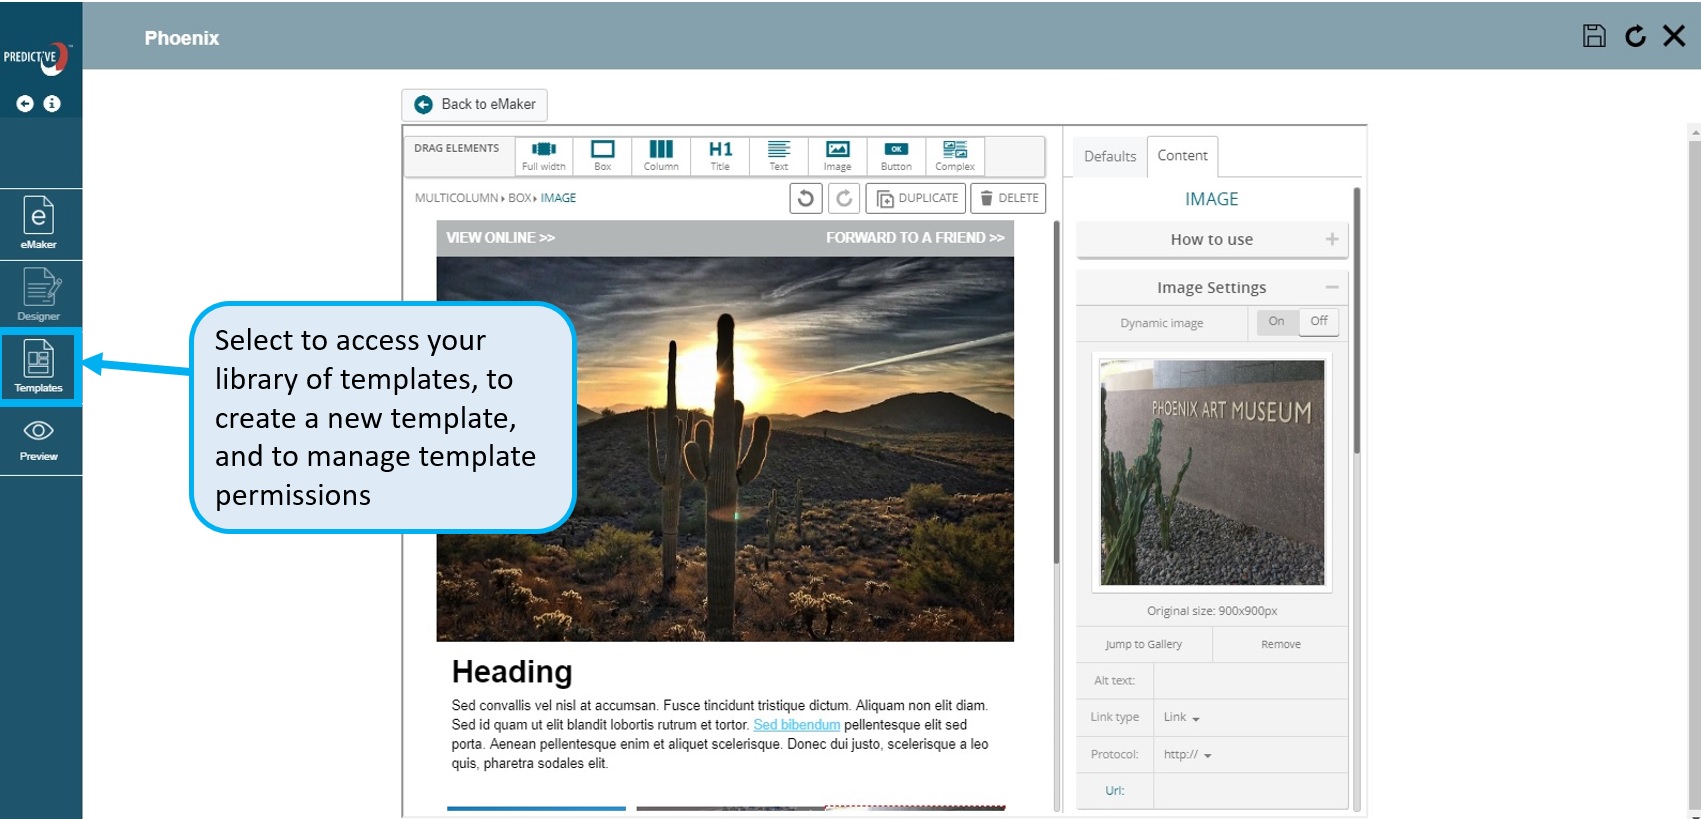Click the Phoenix Art Museum thumbnail

pos(1212,472)
